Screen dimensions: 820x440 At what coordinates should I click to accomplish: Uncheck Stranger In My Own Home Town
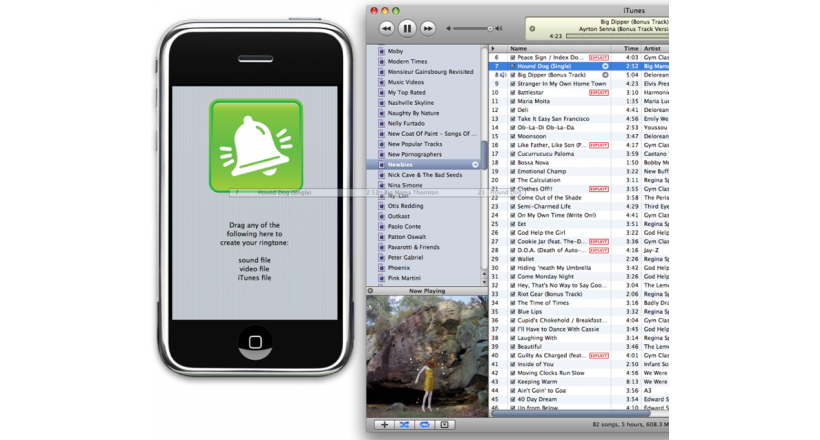[x=512, y=84]
